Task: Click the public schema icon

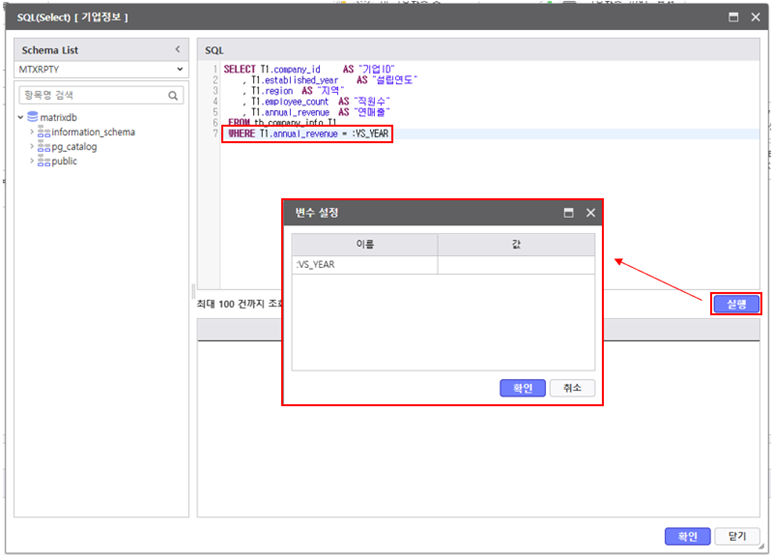Action: coord(43,161)
